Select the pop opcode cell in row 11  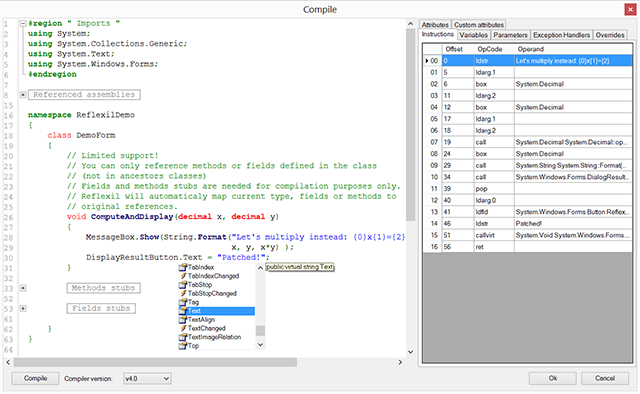(494, 189)
